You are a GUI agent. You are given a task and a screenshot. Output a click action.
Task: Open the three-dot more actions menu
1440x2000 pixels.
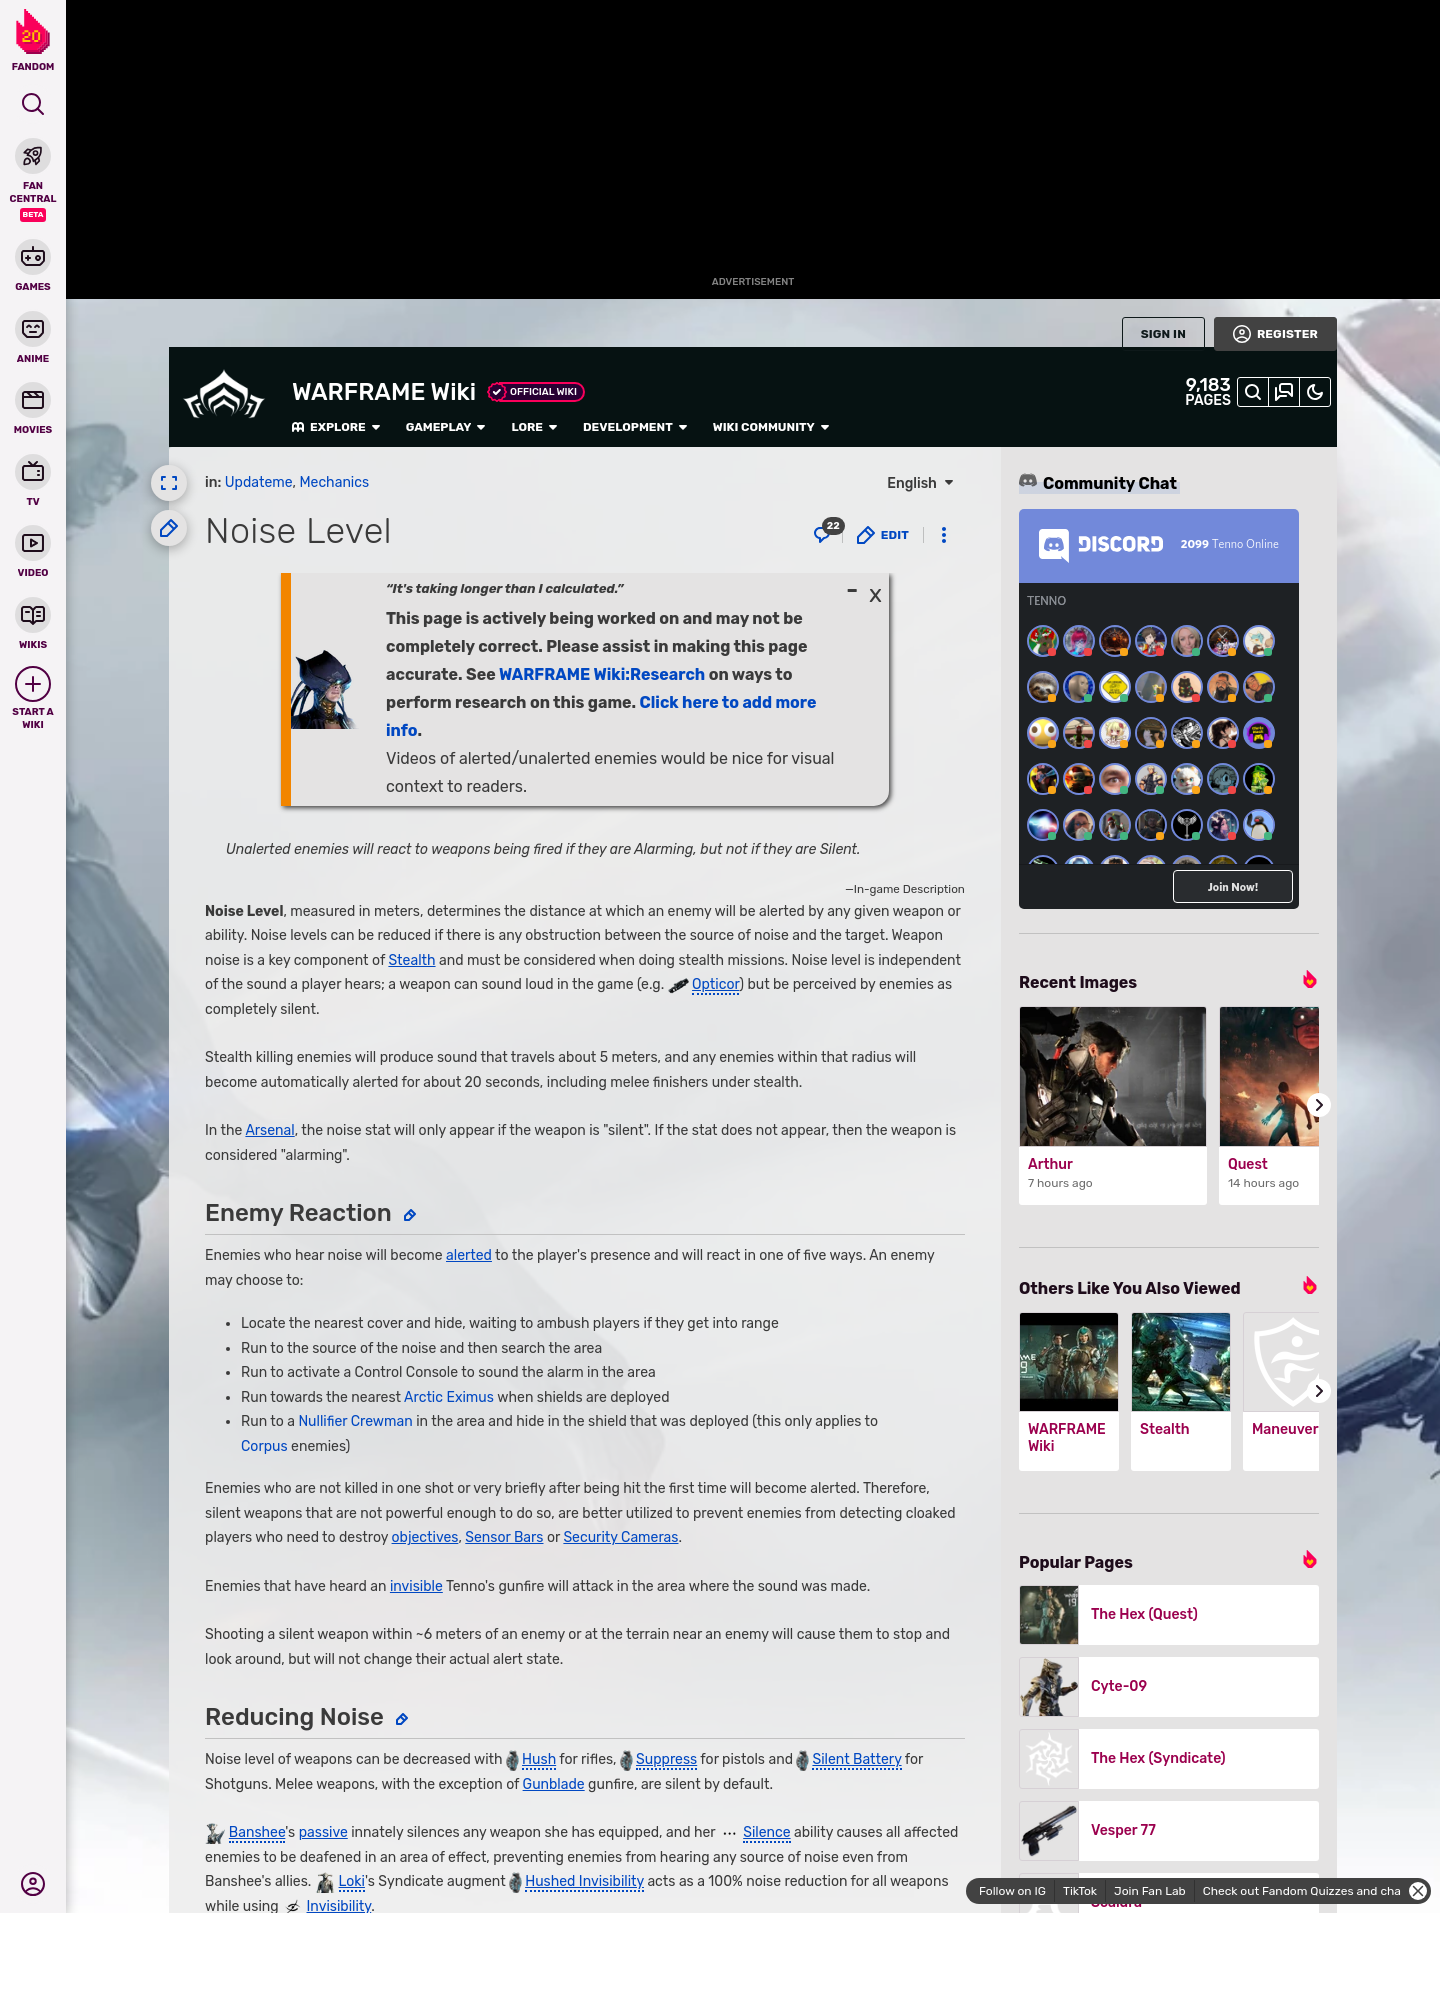click(943, 535)
